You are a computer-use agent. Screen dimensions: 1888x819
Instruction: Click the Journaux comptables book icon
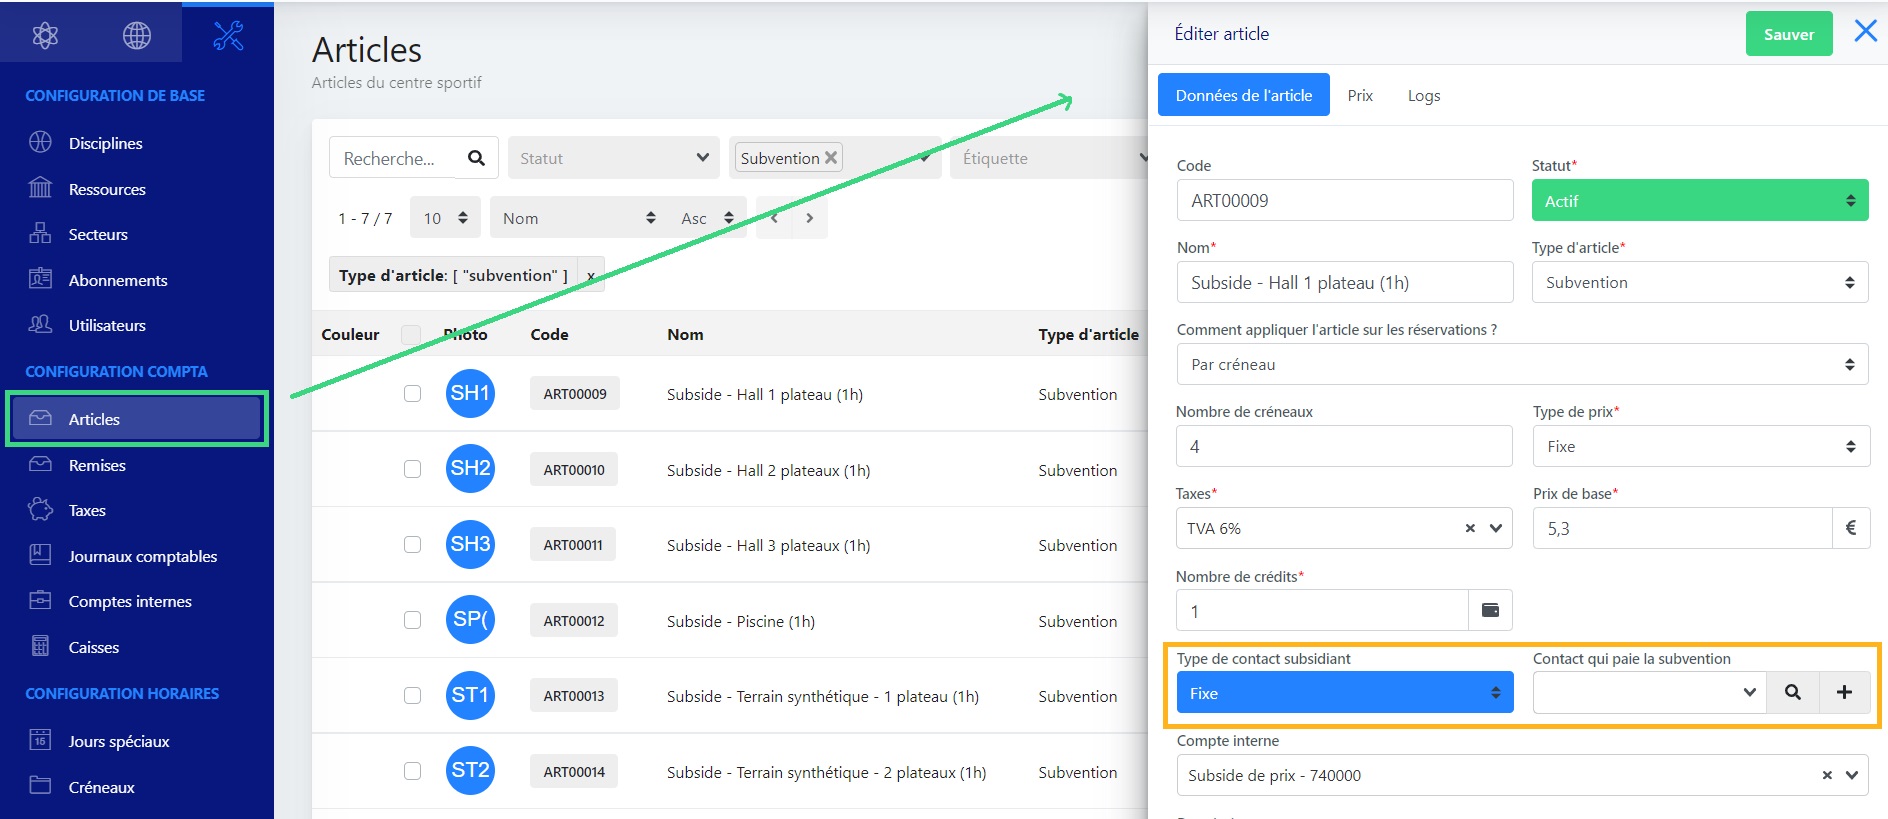tap(40, 555)
